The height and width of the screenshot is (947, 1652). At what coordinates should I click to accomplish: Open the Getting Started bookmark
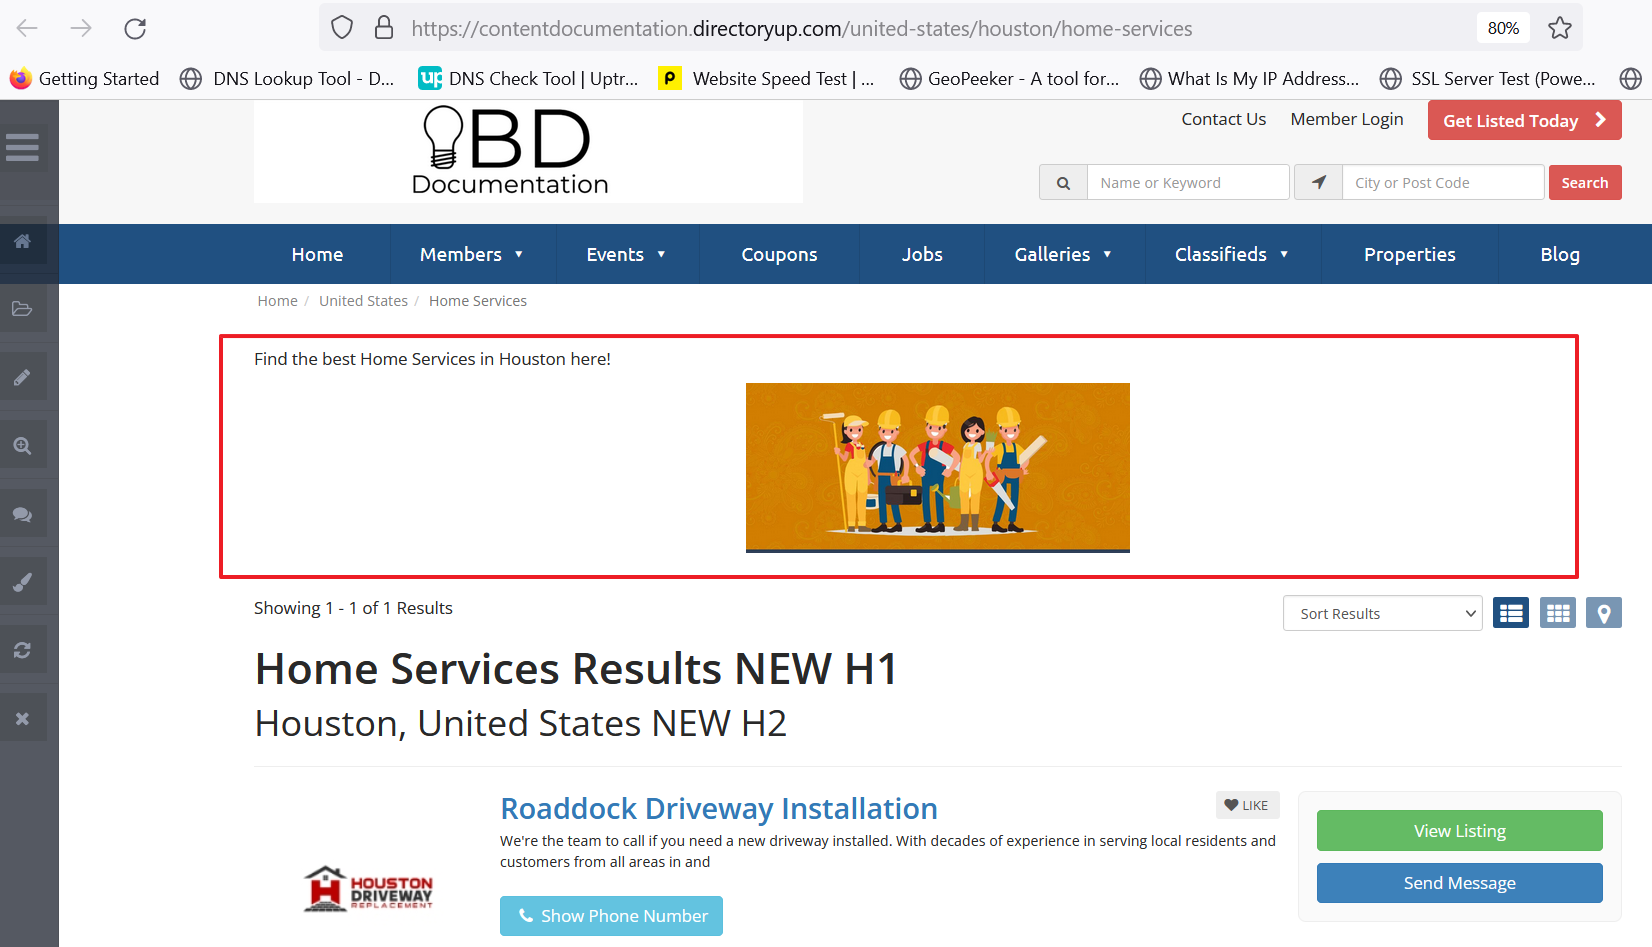pos(84,78)
